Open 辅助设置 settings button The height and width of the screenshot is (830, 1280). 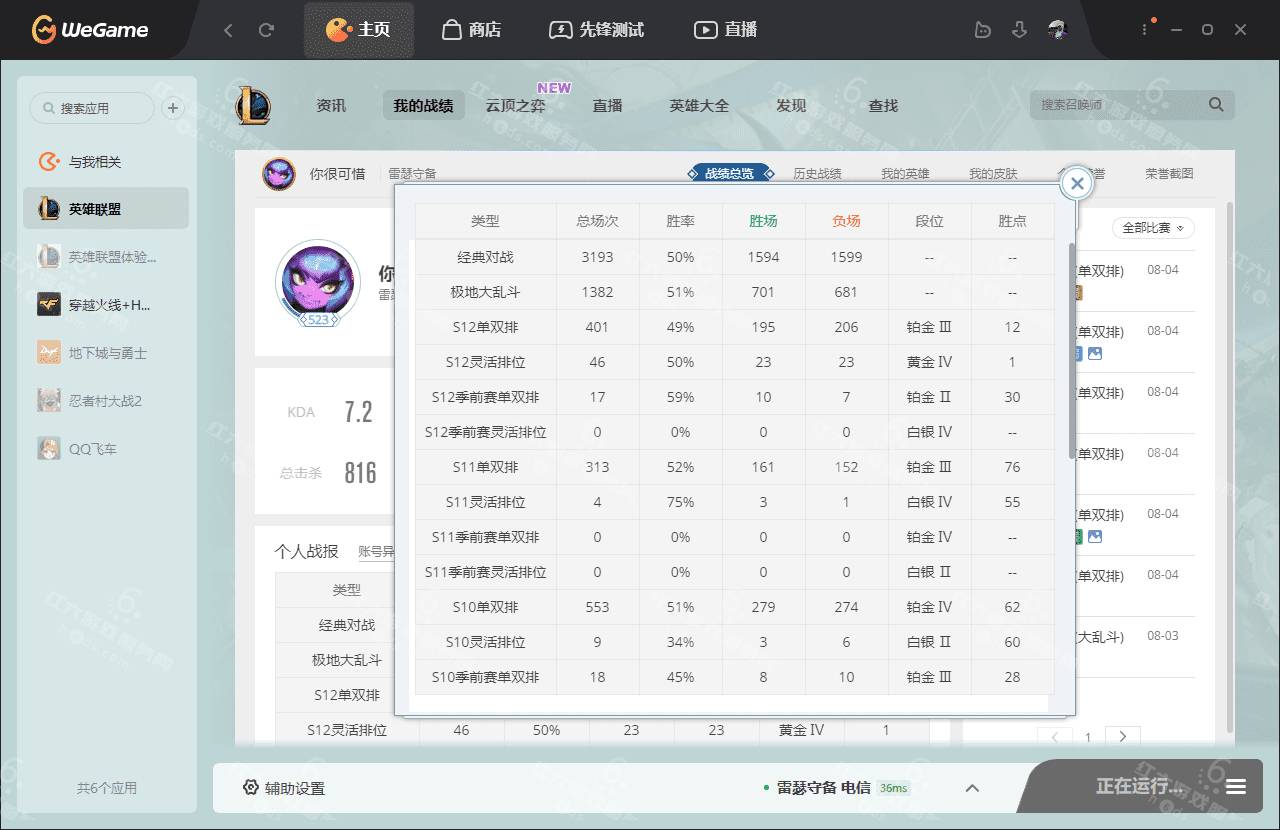[285, 788]
